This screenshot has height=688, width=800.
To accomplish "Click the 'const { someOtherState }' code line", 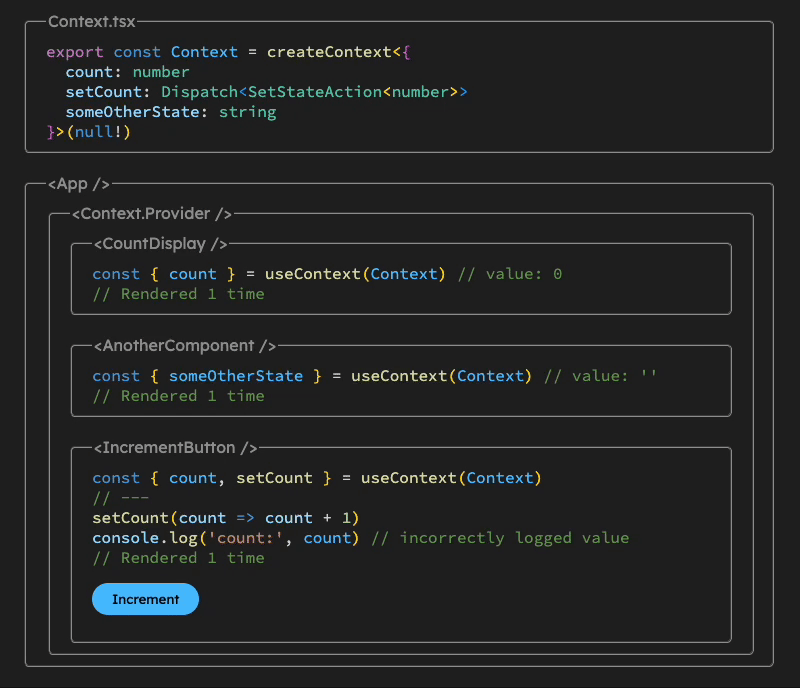I will (312, 376).
